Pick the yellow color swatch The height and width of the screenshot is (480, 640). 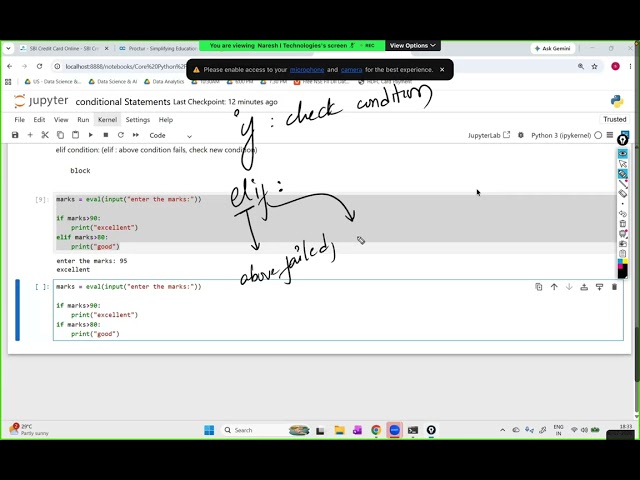click(x=625, y=261)
